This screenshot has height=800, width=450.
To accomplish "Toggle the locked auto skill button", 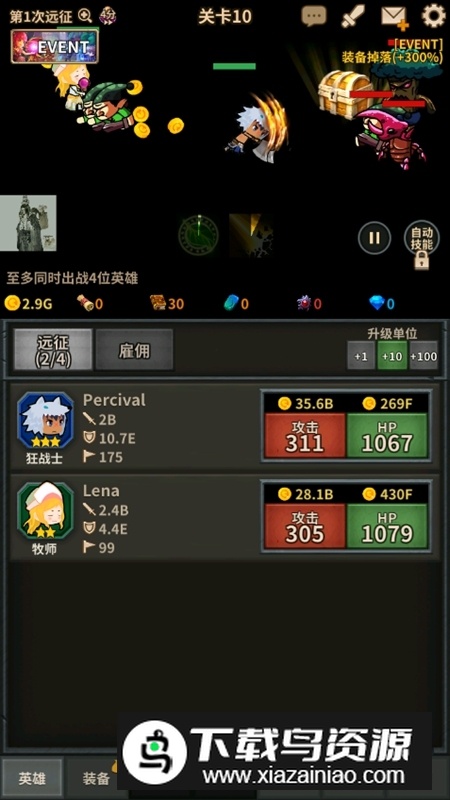I will [421, 243].
